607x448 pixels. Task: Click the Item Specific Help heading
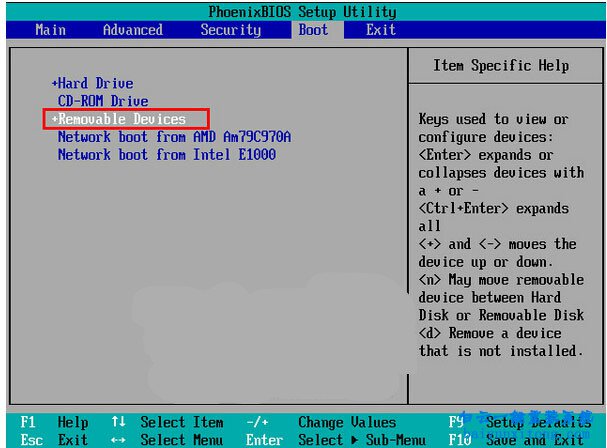point(501,66)
